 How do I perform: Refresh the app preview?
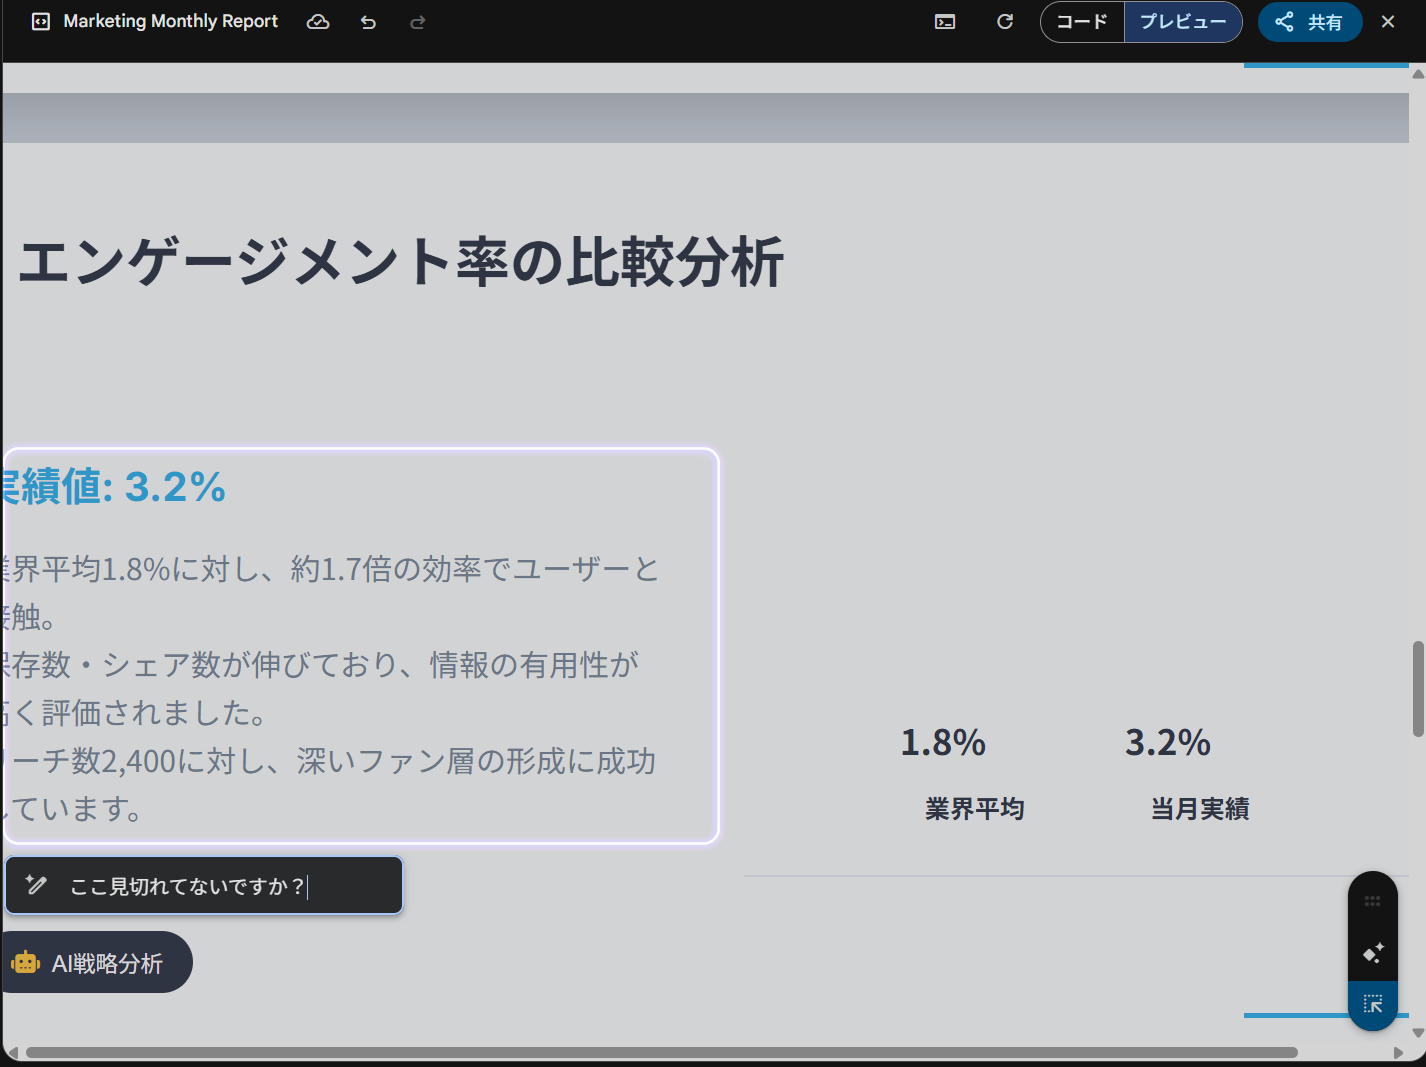click(1005, 21)
